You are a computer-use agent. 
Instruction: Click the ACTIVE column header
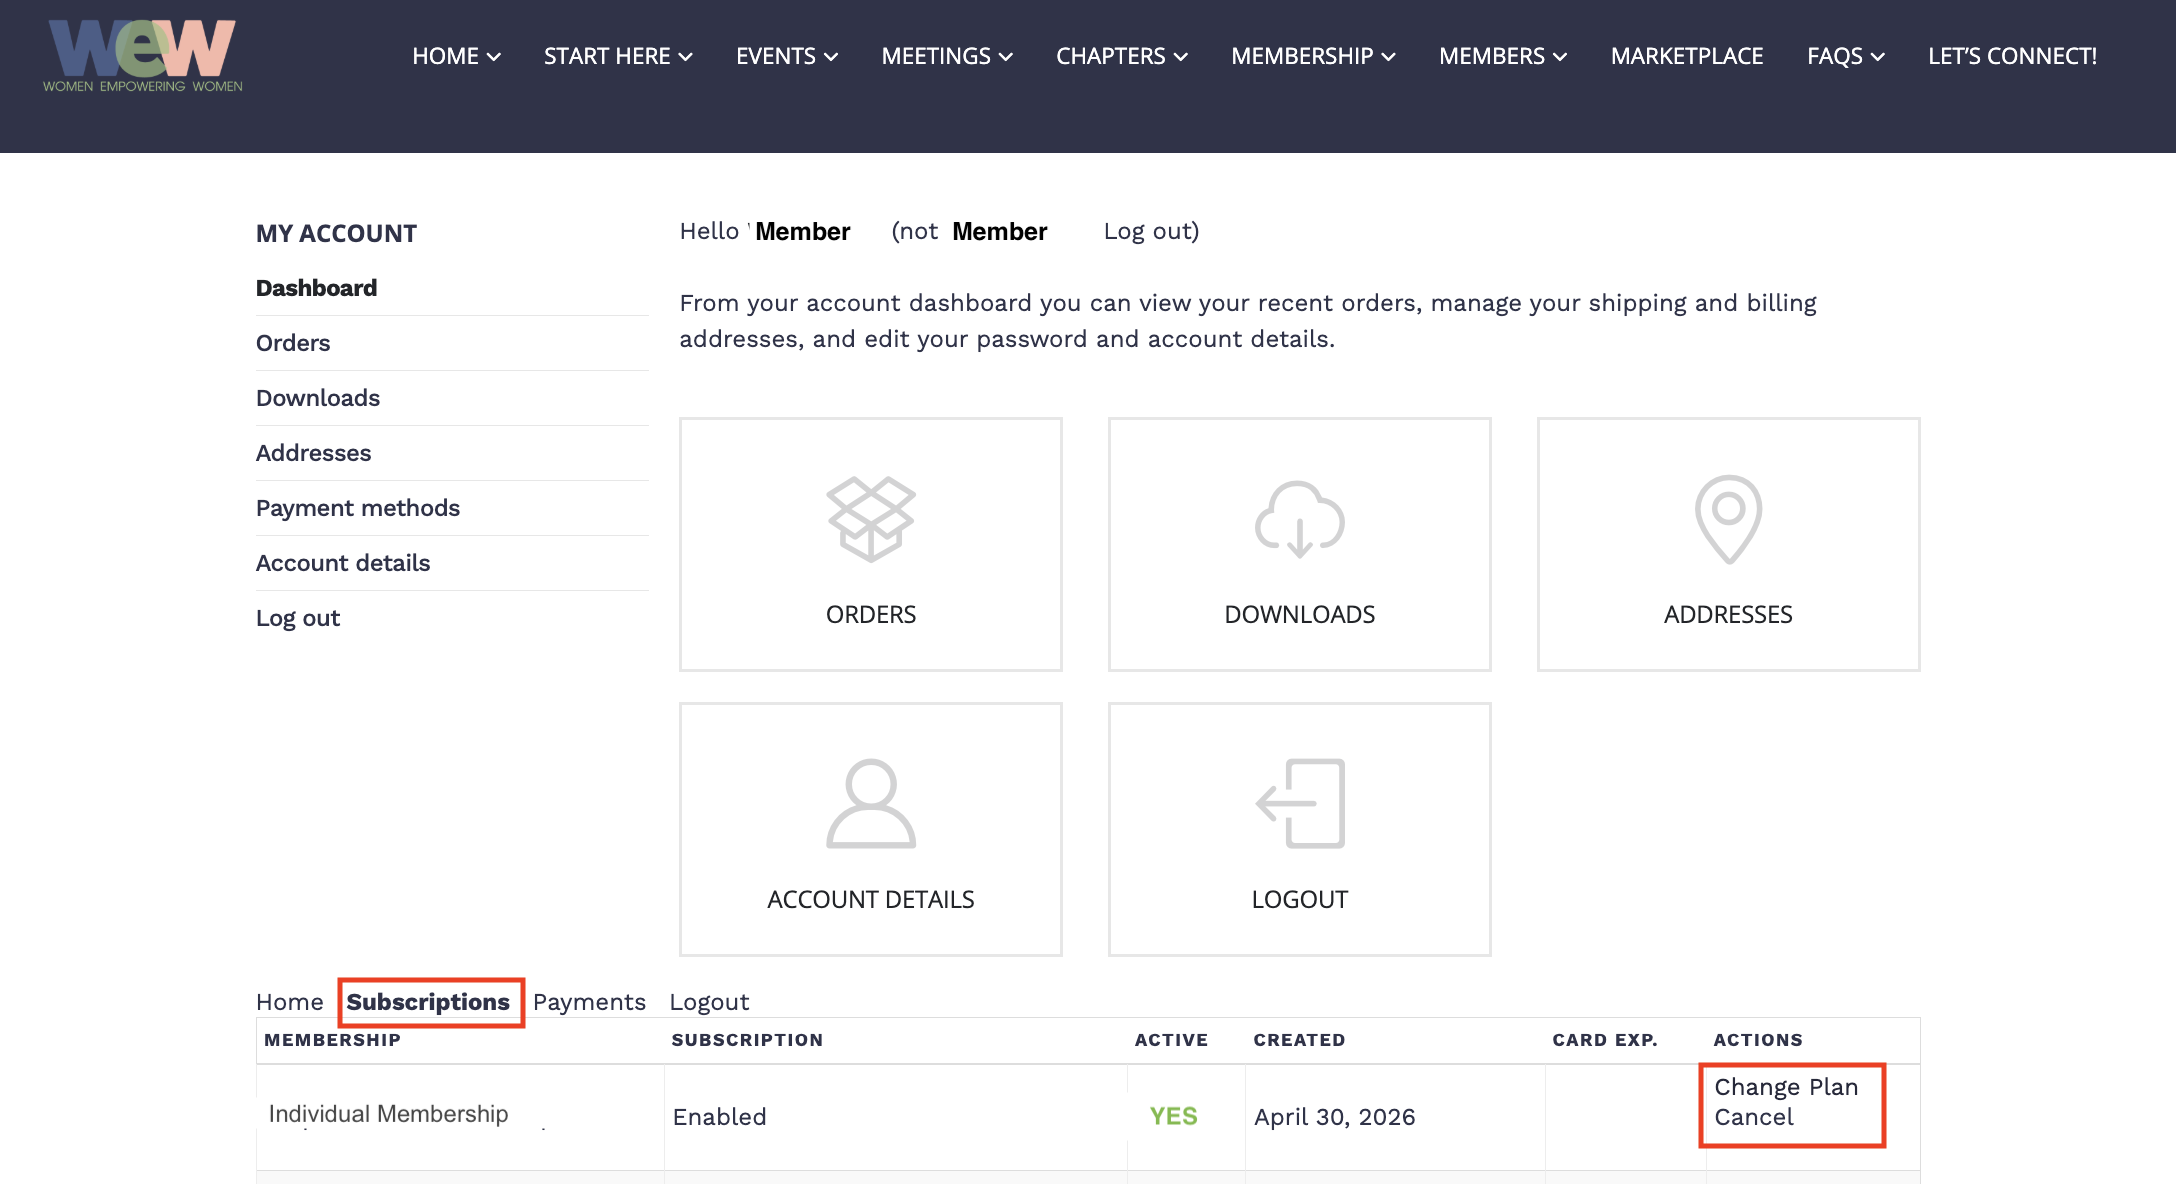click(x=1171, y=1040)
